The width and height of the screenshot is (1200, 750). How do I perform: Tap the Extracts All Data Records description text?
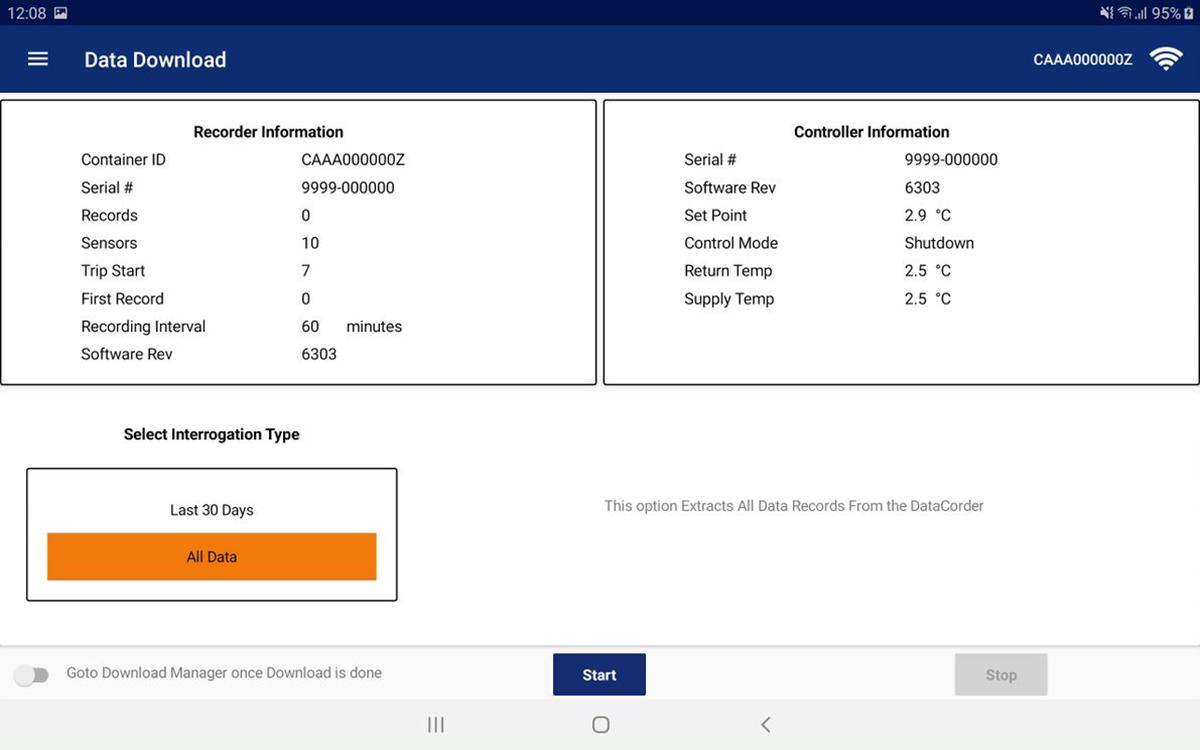point(794,506)
